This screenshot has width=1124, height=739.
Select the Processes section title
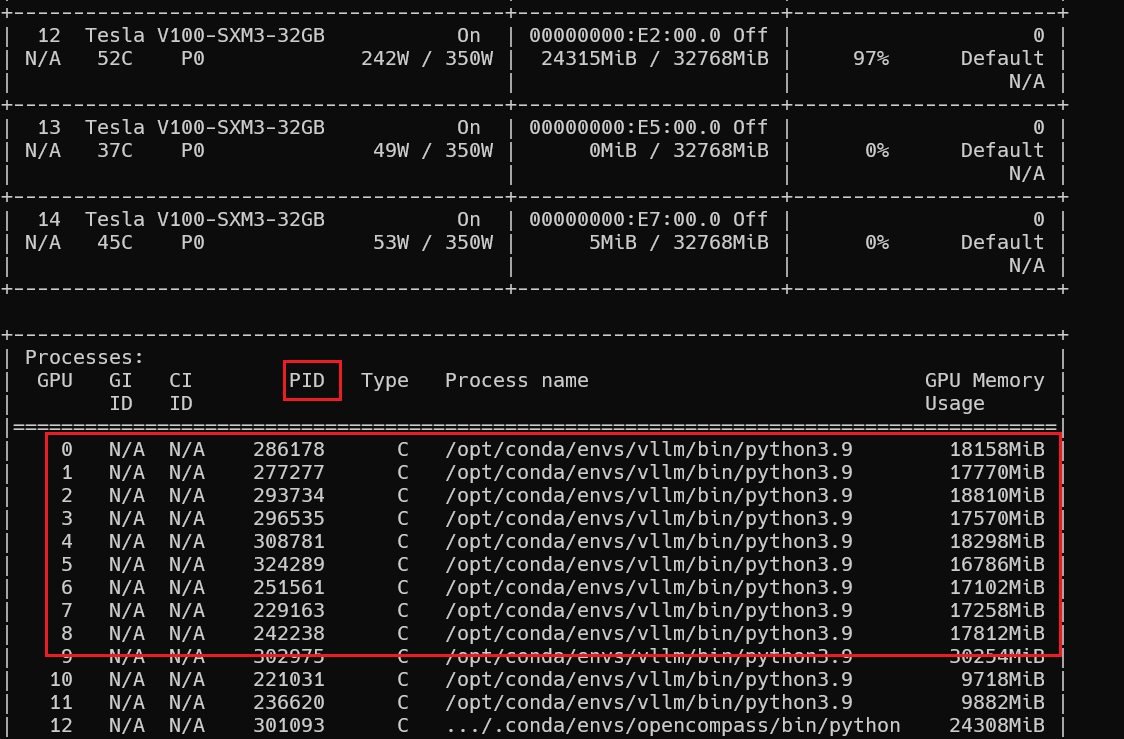click(x=83, y=357)
